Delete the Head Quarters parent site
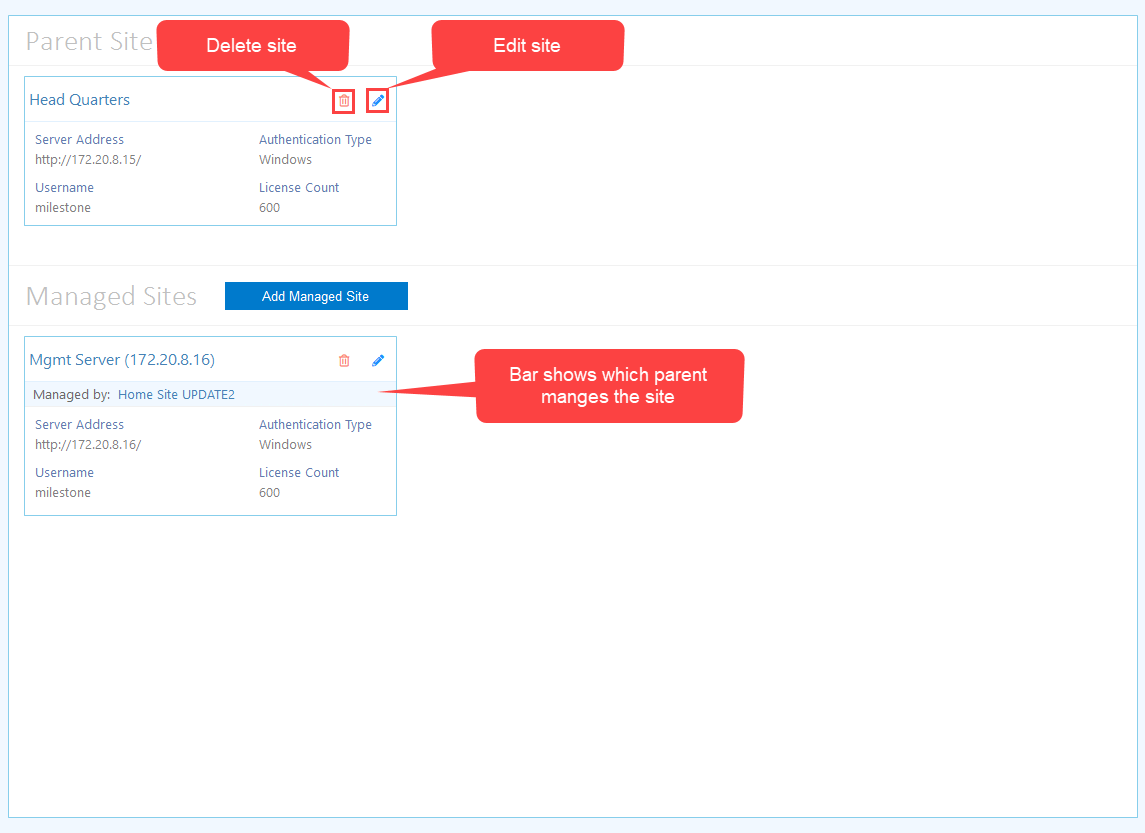Image resolution: width=1145 pixels, height=833 pixels. [344, 101]
